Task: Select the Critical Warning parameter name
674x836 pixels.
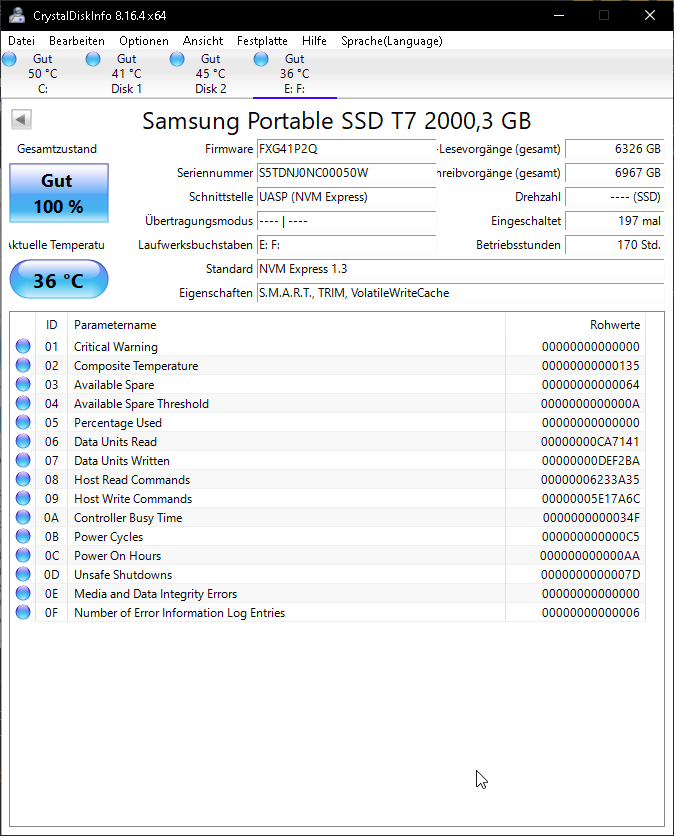Action: [x=116, y=347]
